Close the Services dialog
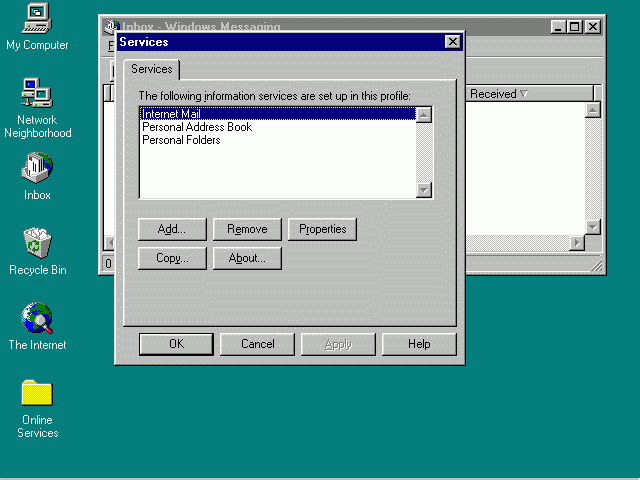Image resolution: width=640 pixels, height=480 pixels. [453, 42]
